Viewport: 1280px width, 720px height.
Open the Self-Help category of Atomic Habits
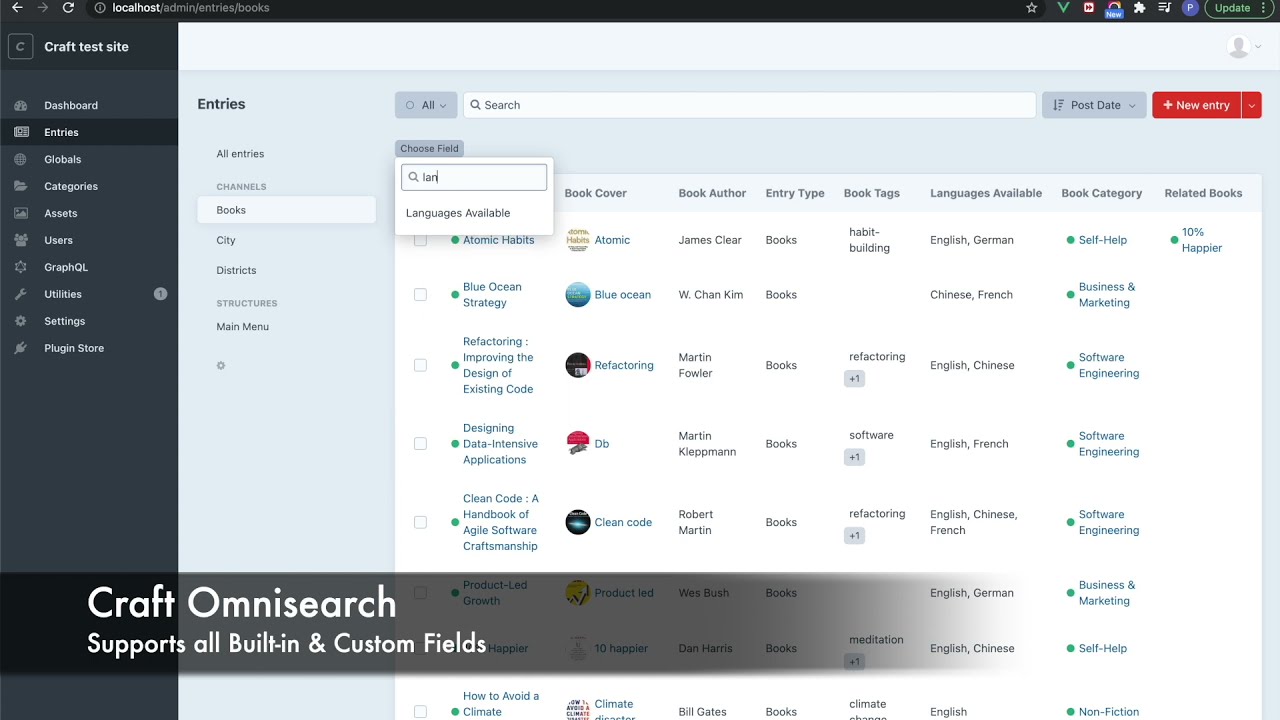click(x=1102, y=240)
